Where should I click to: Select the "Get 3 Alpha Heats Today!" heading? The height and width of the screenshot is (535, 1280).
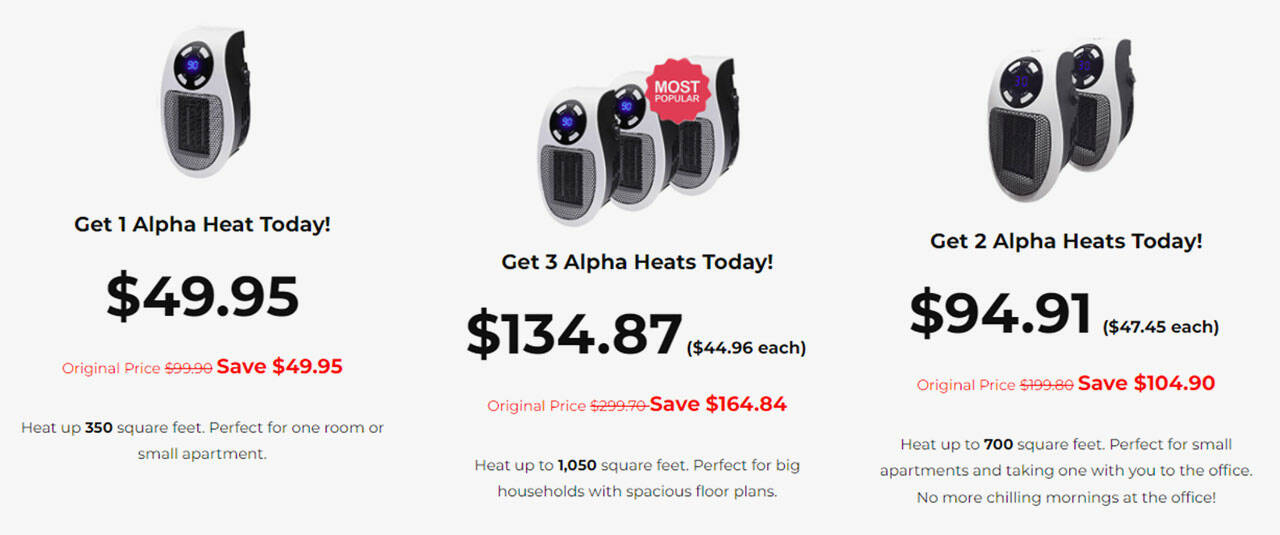pos(637,262)
